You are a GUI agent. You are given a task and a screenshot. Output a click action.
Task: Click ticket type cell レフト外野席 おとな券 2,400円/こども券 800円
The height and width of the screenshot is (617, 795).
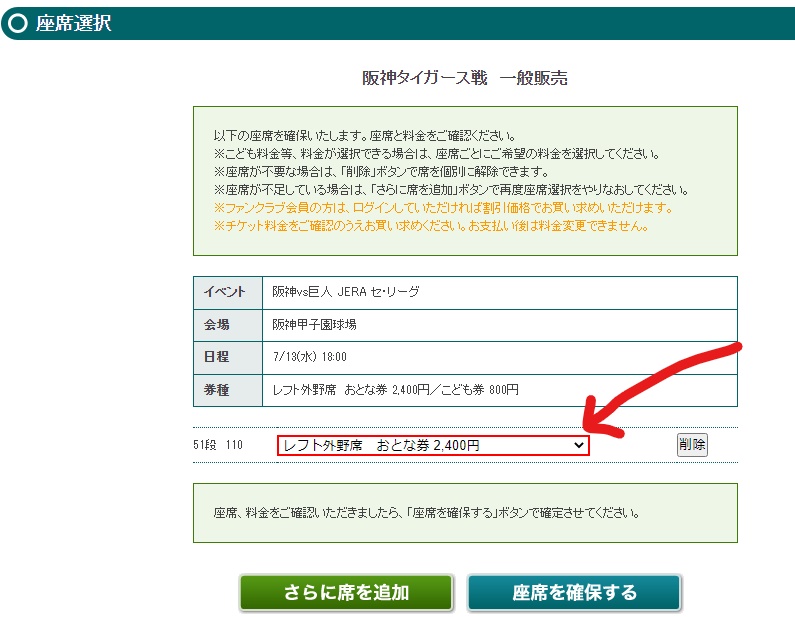[x=499, y=390]
